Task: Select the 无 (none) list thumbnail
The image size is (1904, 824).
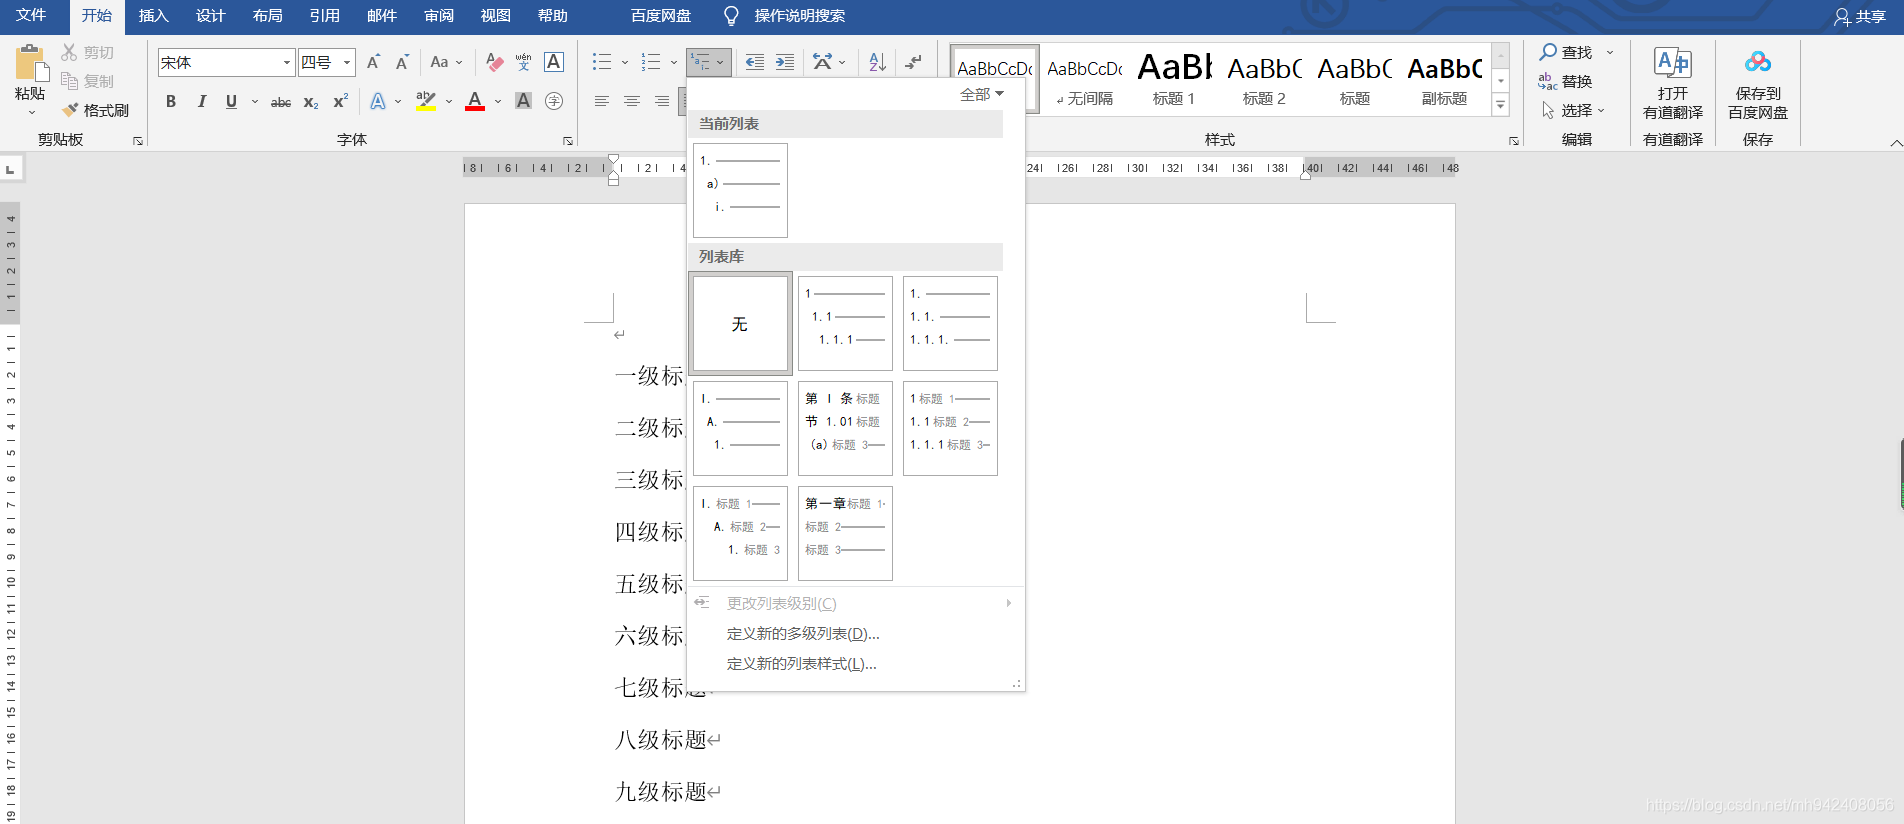Action: pos(740,324)
